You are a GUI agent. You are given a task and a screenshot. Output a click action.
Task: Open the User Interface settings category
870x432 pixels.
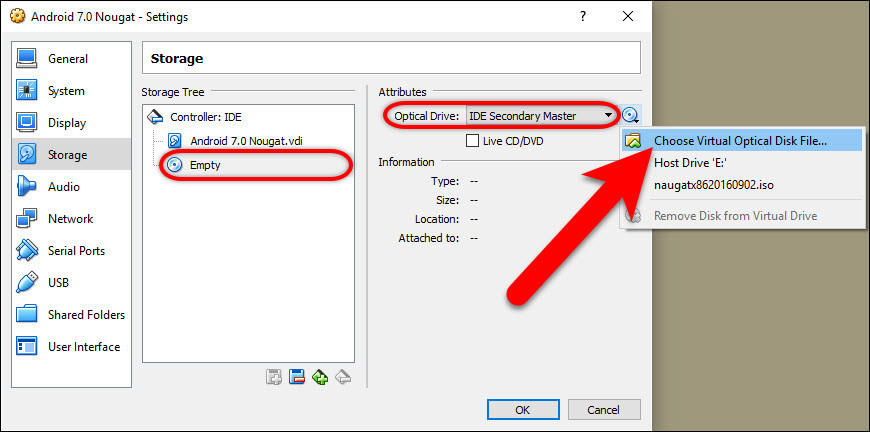71,347
